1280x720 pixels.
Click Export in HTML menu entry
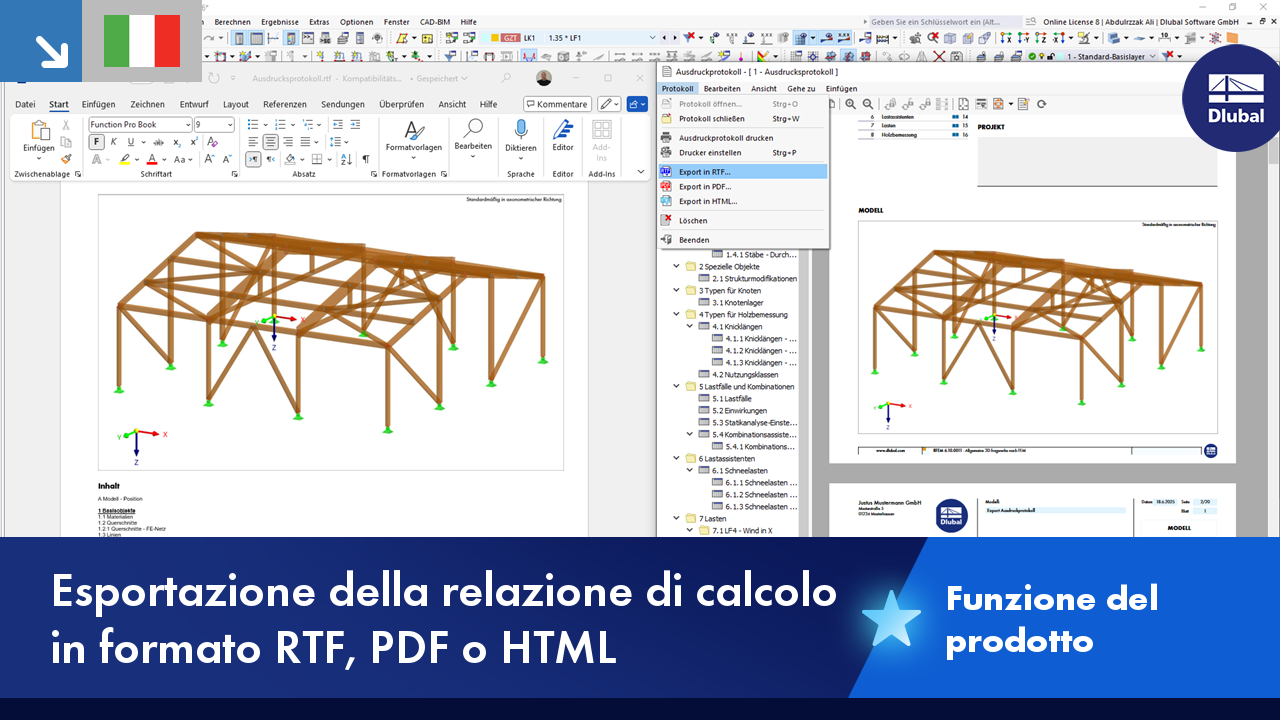pos(743,201)
